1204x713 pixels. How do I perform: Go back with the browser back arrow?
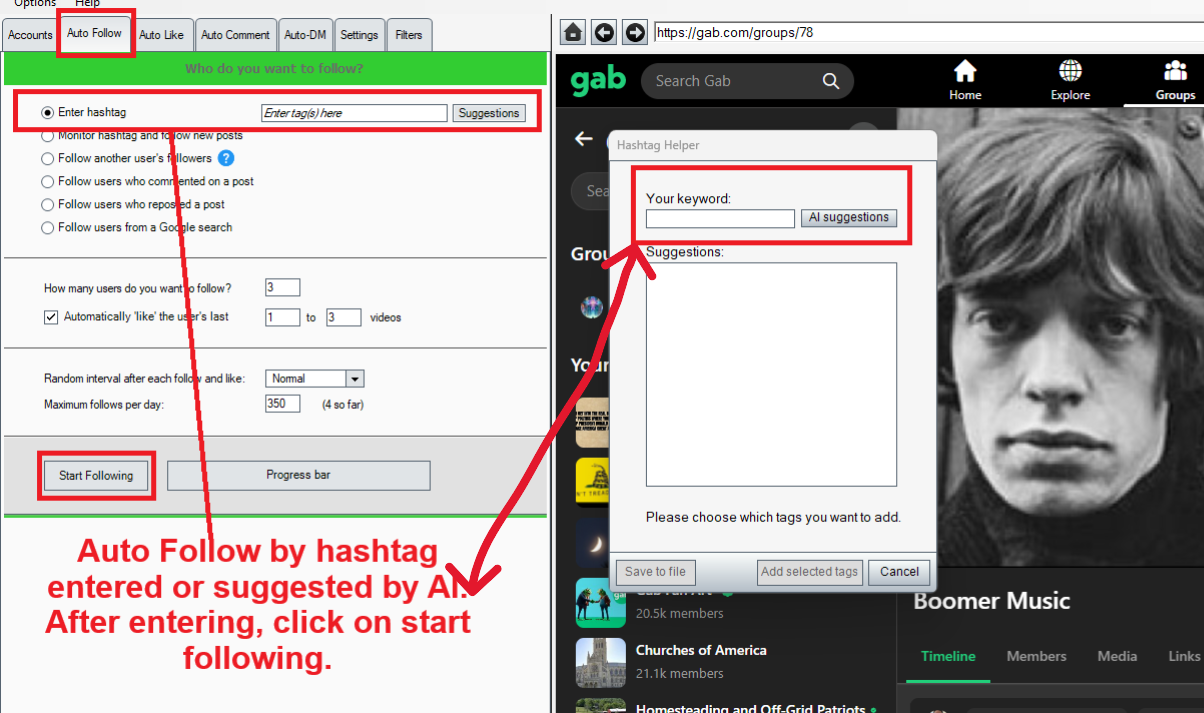[604, 33]
